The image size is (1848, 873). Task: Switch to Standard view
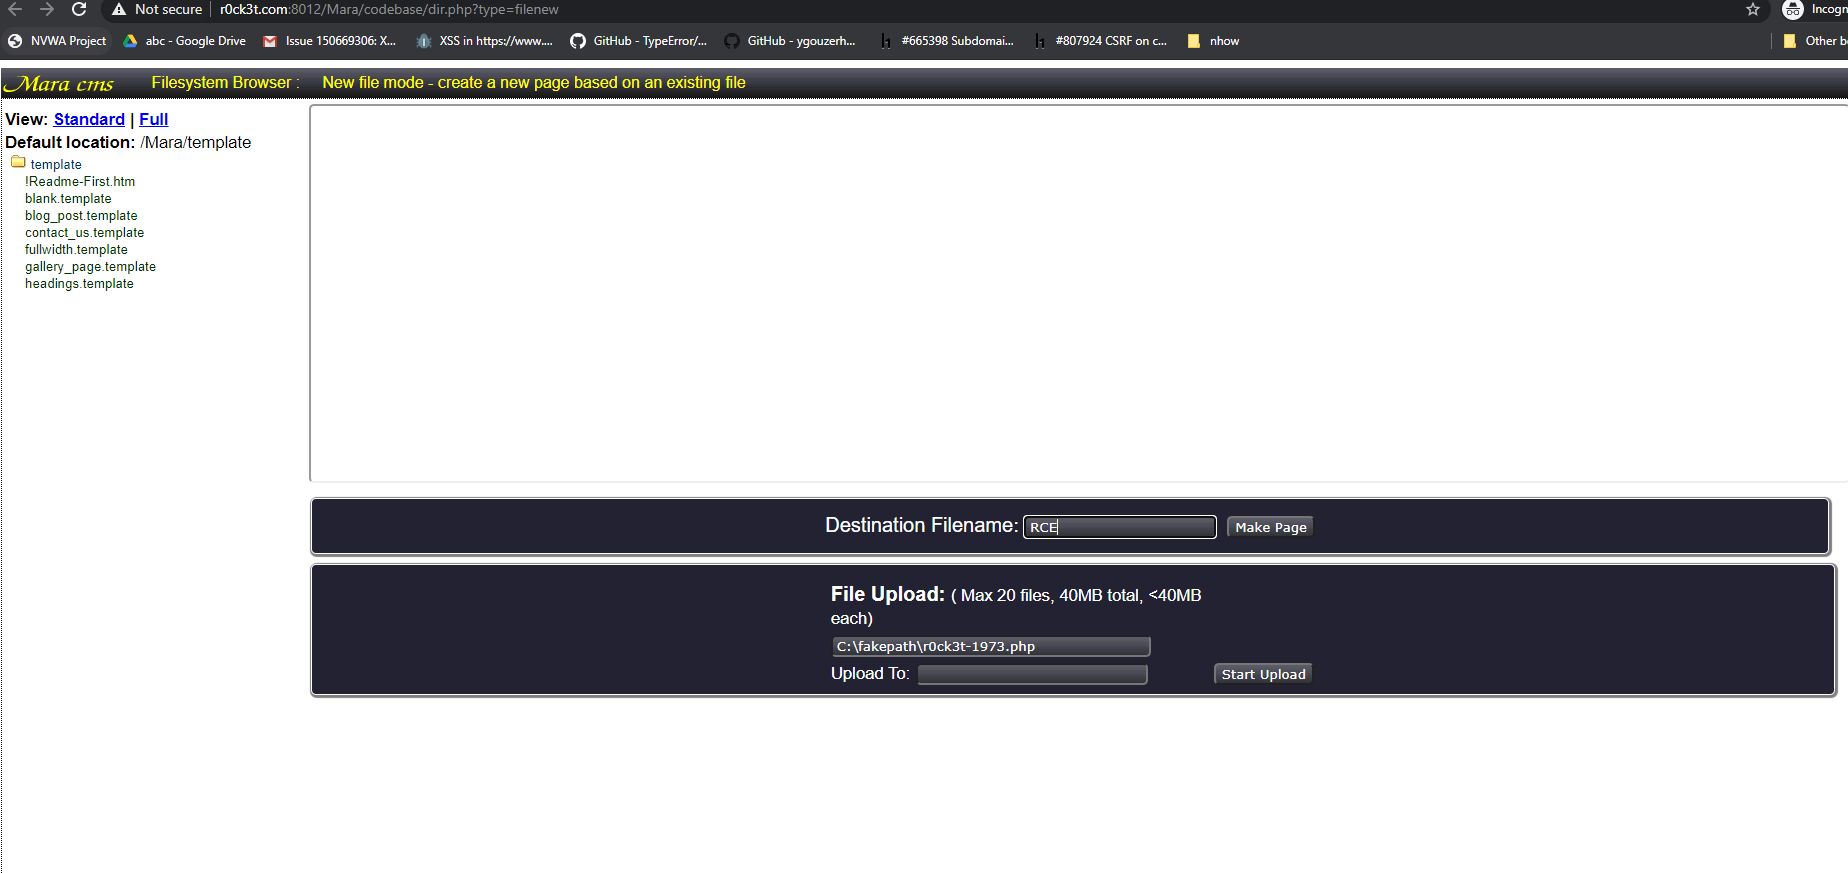89,119
